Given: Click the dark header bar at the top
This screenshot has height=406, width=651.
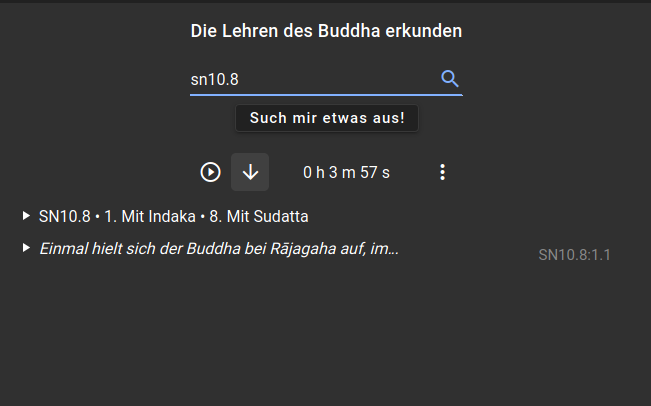Looking at the screenshot, I should pos(326,1).
